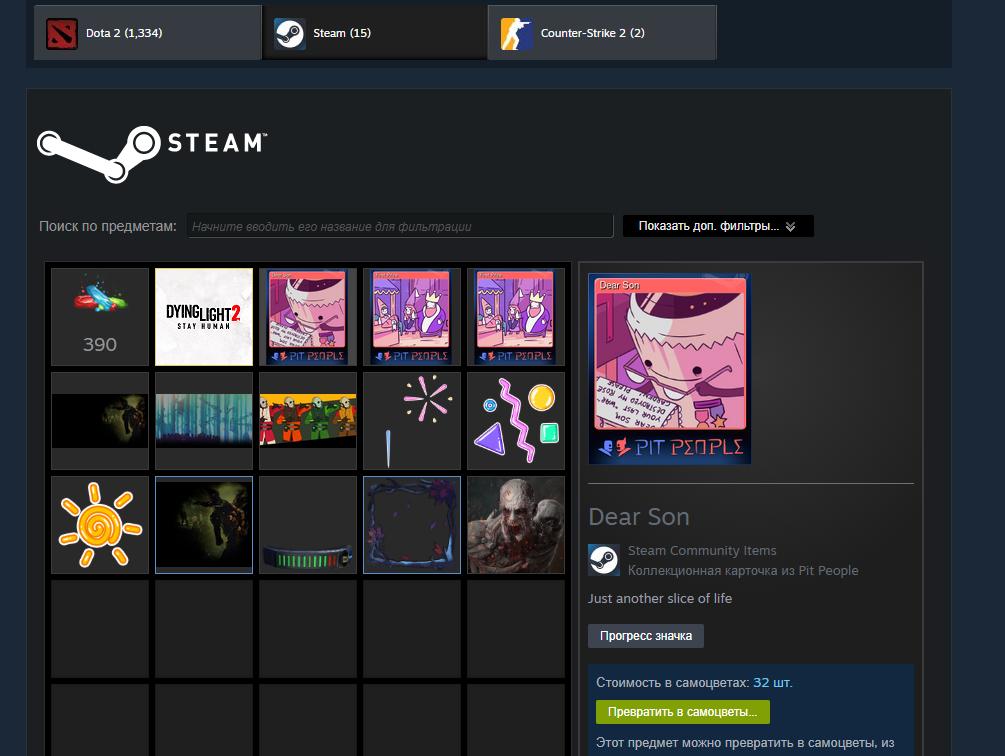Select the fireworks sticker item

tap(412, 421)
